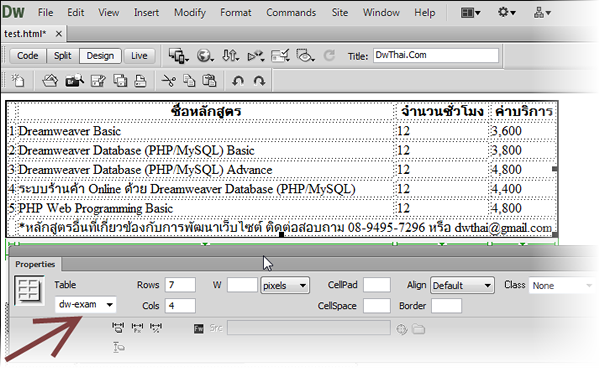This screenshot has width=600, height=368.
Task: Click the Paste clipboard icon
Action: [x=209, y=81]
